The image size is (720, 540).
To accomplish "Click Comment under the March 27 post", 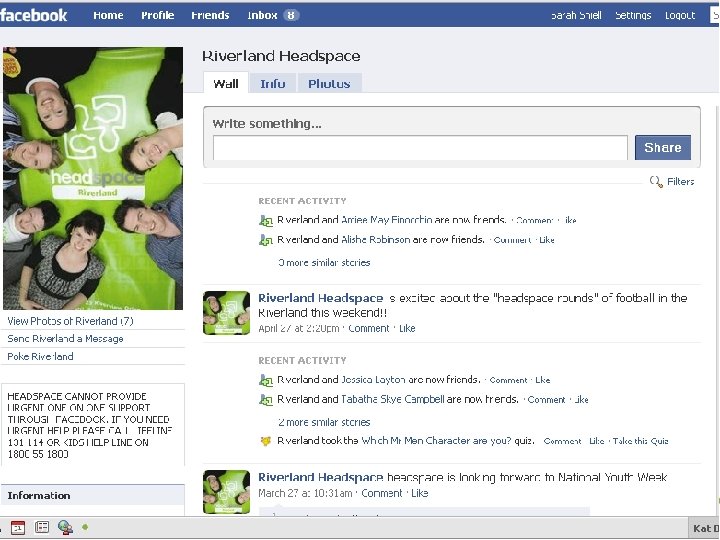I will point(382,493).
